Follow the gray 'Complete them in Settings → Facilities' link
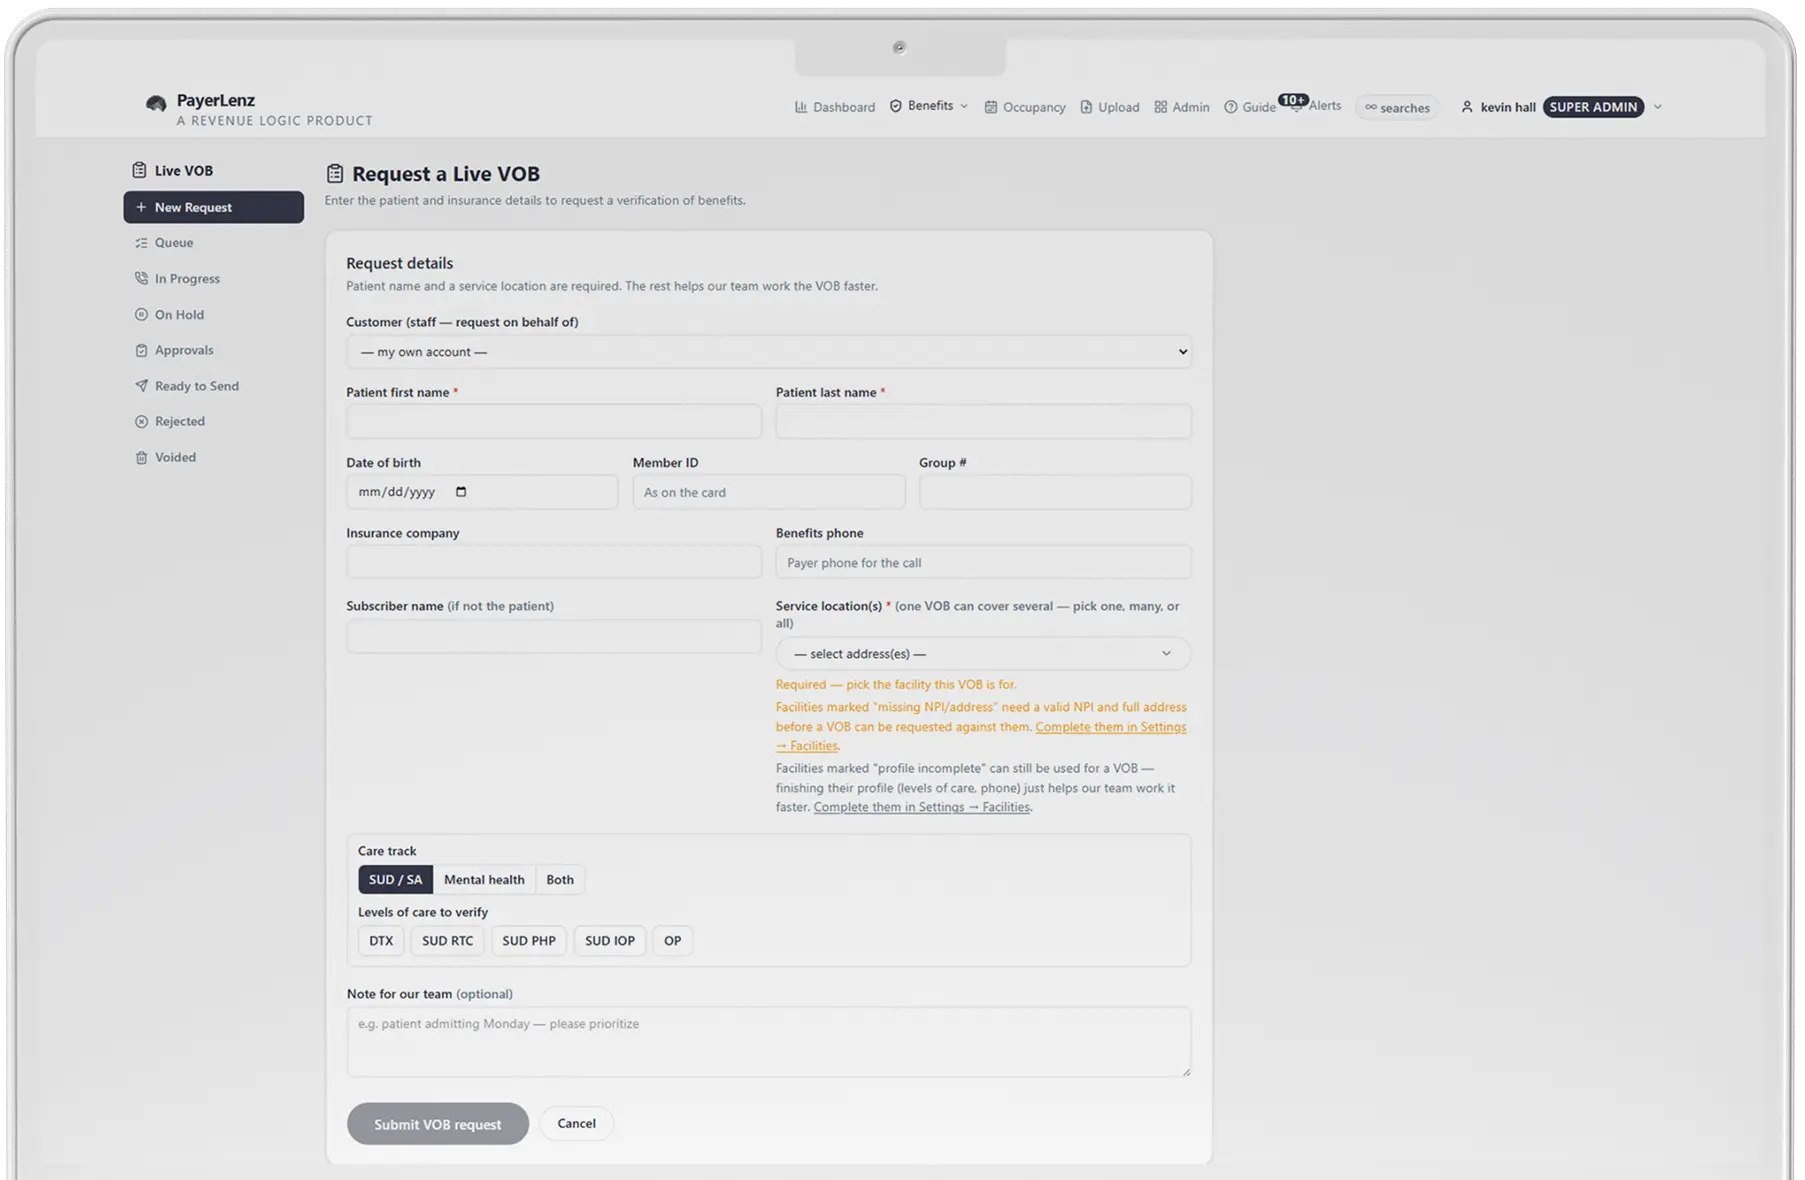Image resolution: width=1805 pixels, height=1180 pixels. (x=921, y=807)
